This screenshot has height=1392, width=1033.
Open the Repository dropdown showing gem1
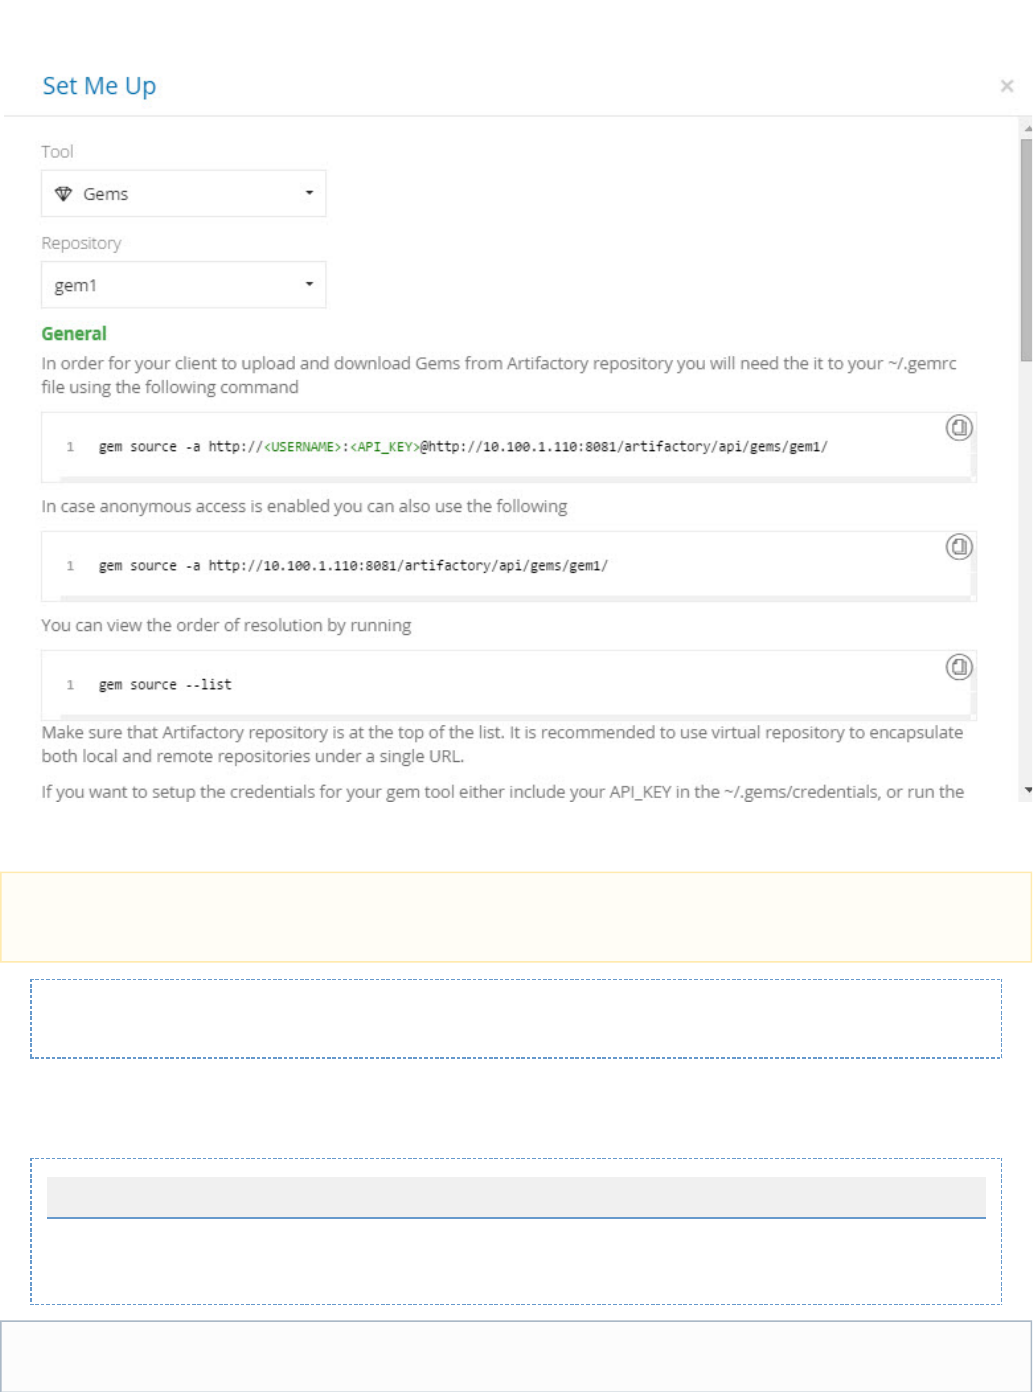point(183,285)
